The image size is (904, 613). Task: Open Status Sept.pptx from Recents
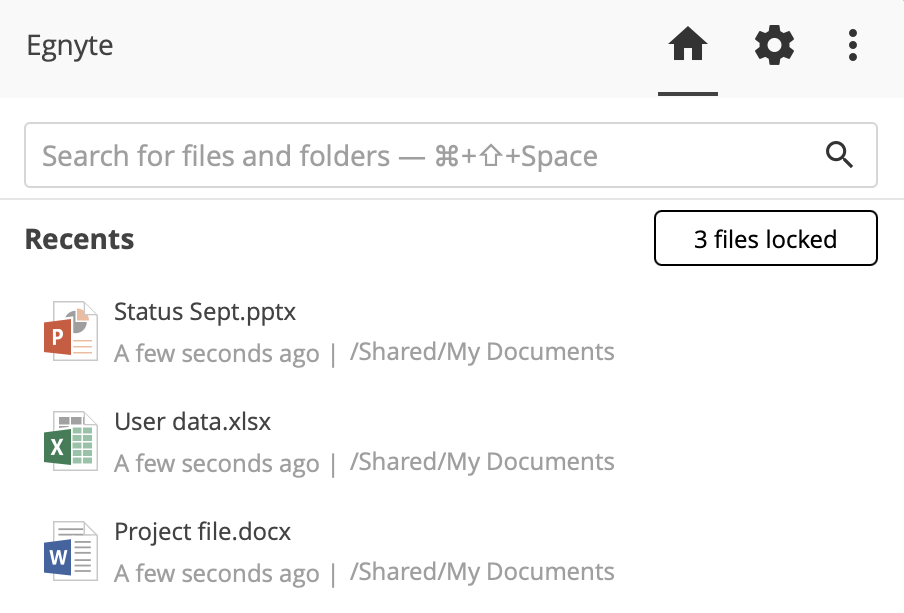click(204, 311)
